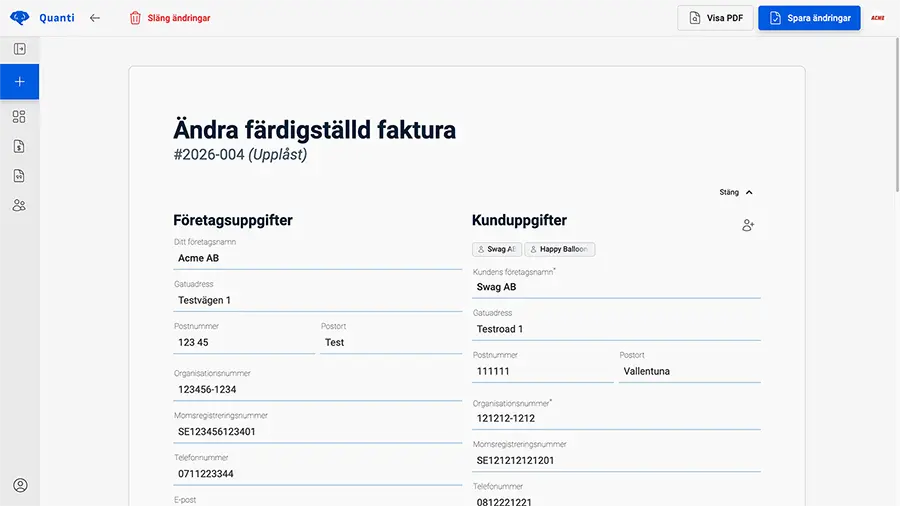Edit customer Postort Vallentuna
The width and height of the screenshot is (900, 506).
(x=690, y=371)
